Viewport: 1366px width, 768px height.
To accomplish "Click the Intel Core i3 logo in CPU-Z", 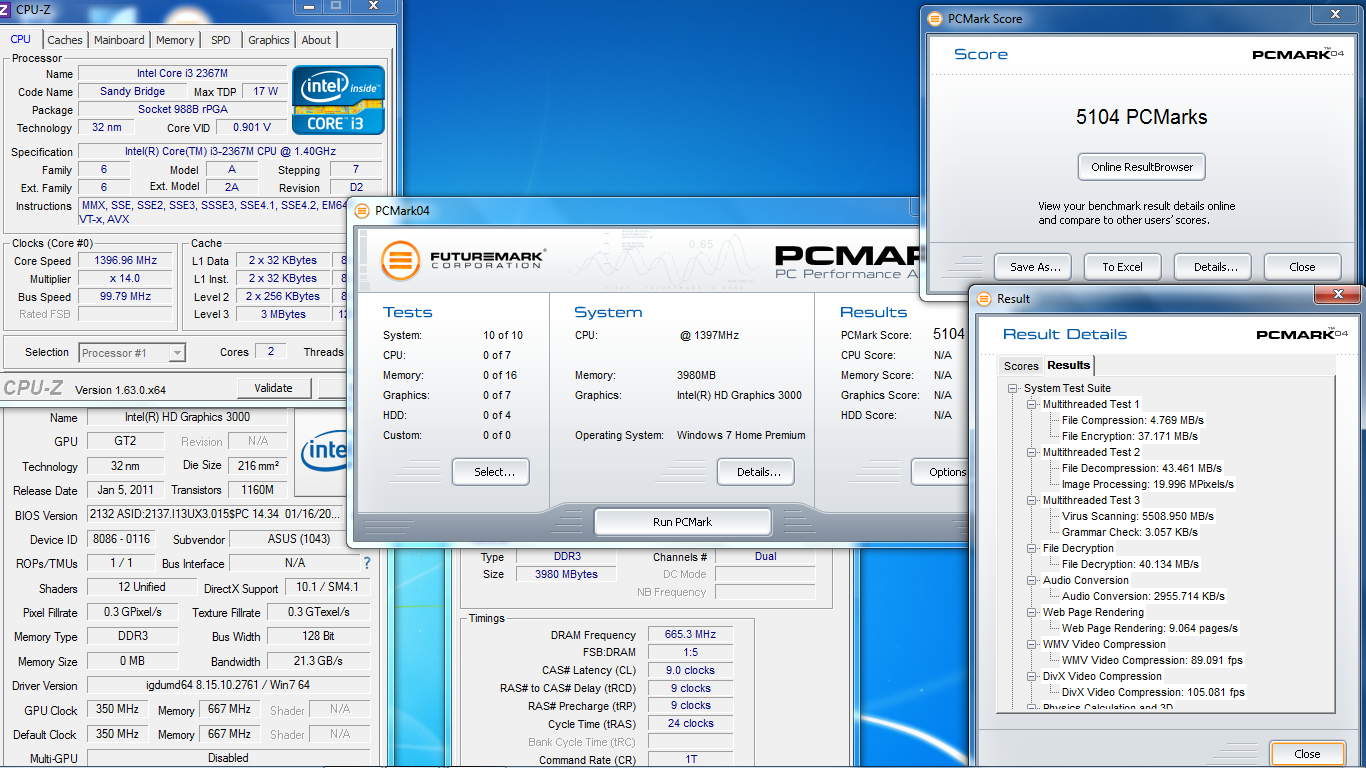I will pyautogui.click(x=338, y=100).
